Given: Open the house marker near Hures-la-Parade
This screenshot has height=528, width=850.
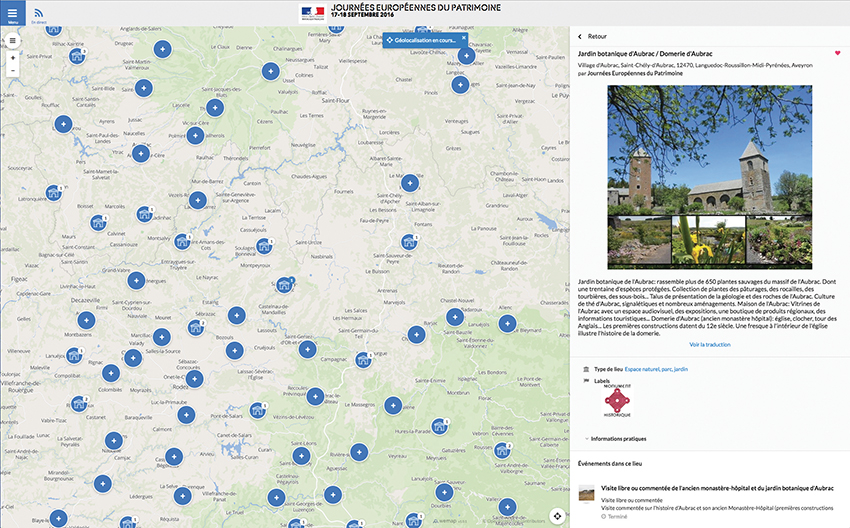Looking at the screenshot, I should tap(439, 427).
